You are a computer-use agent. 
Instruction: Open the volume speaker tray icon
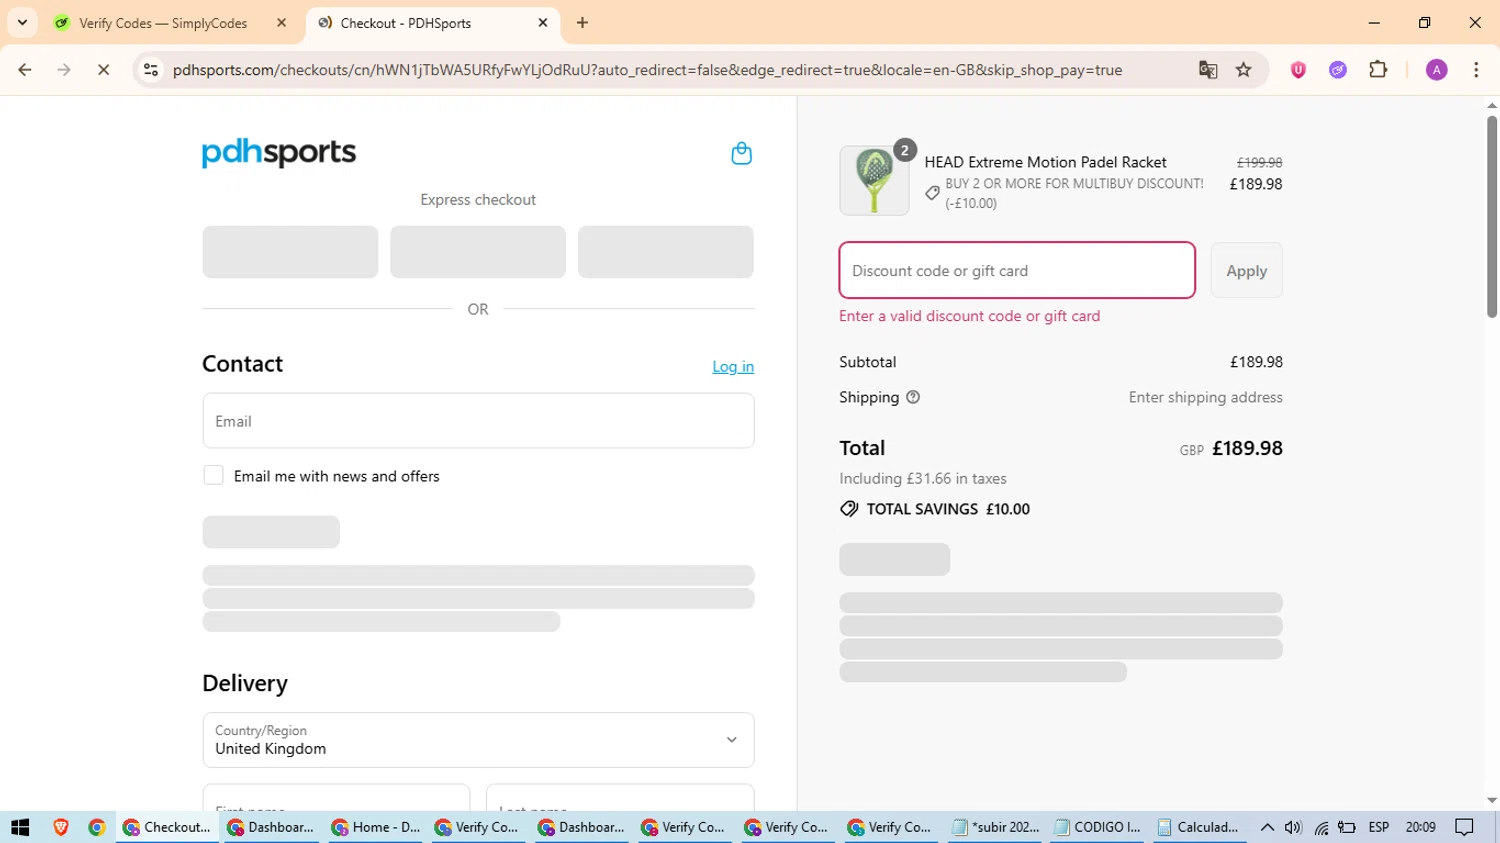1293,827
